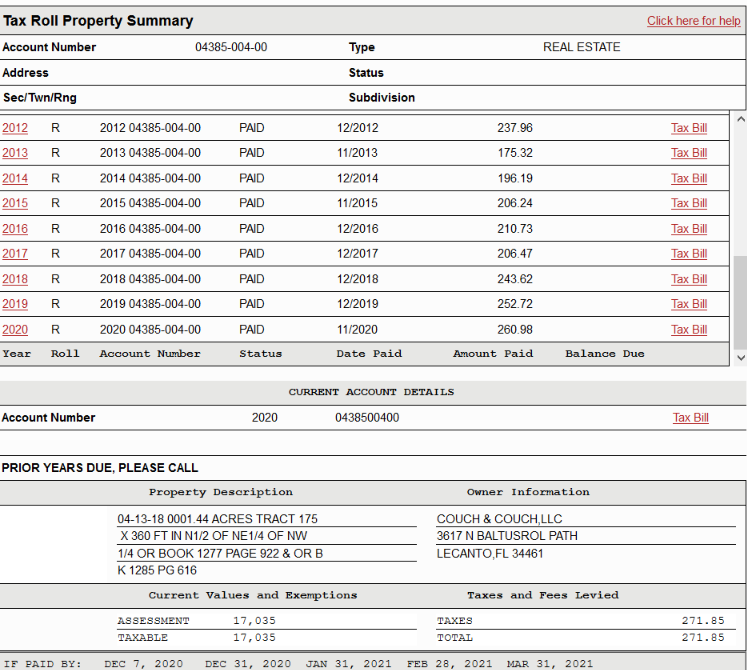Viewport: 747px width, 670px height.
Task: Click date paid 11/2020
Action: (357, 330)
